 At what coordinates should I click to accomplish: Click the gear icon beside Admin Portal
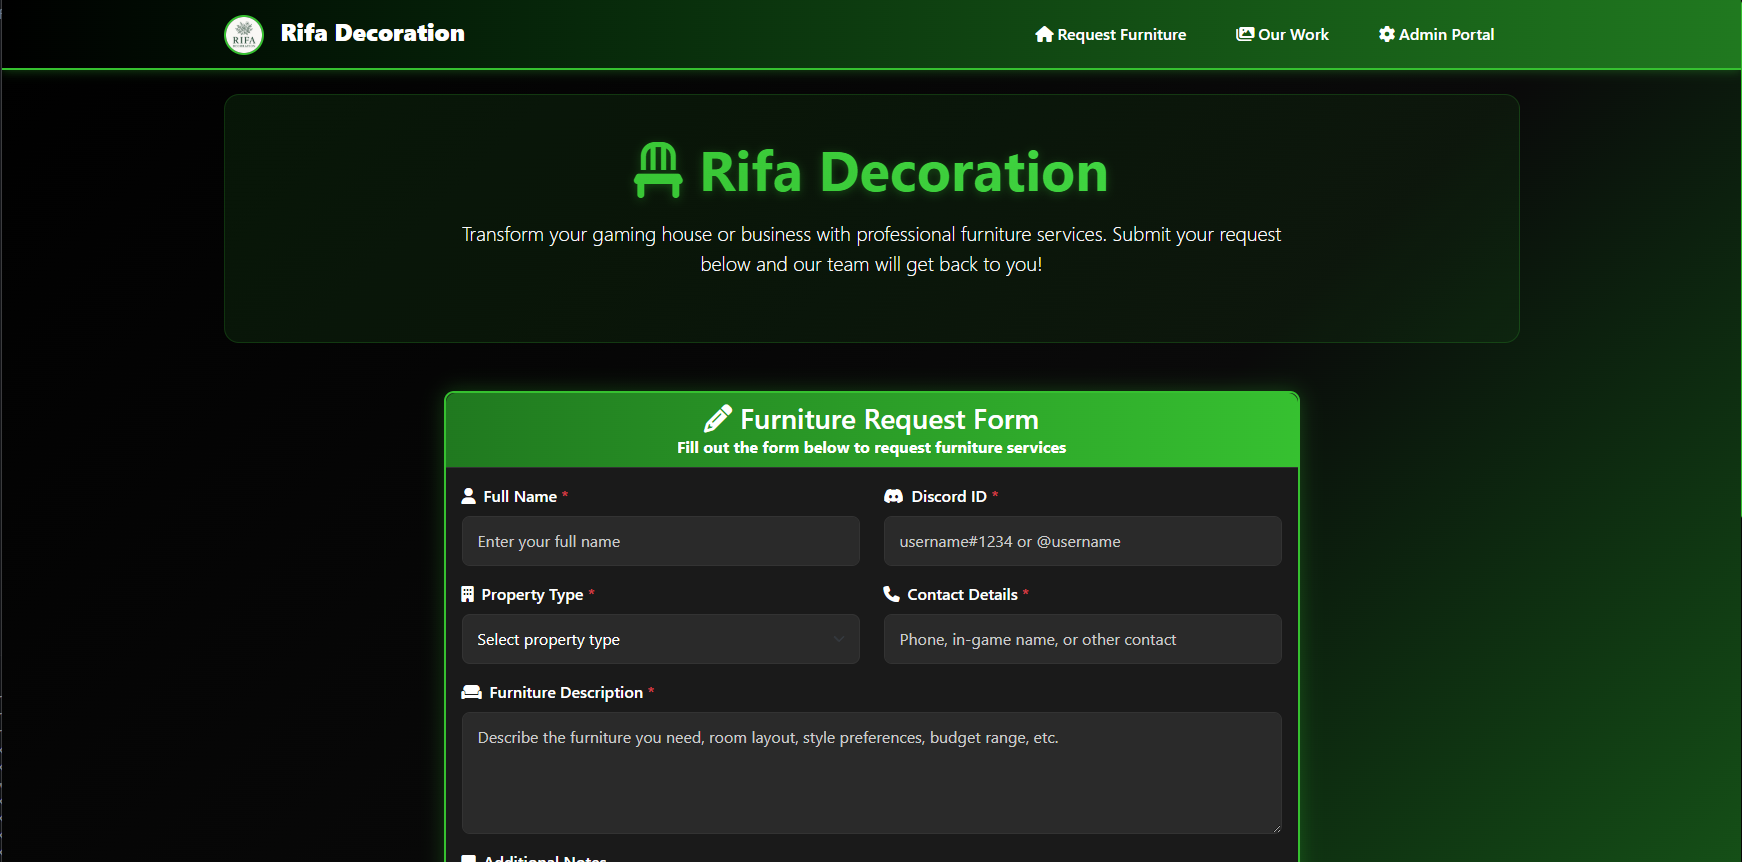[x=1387, y=34]
